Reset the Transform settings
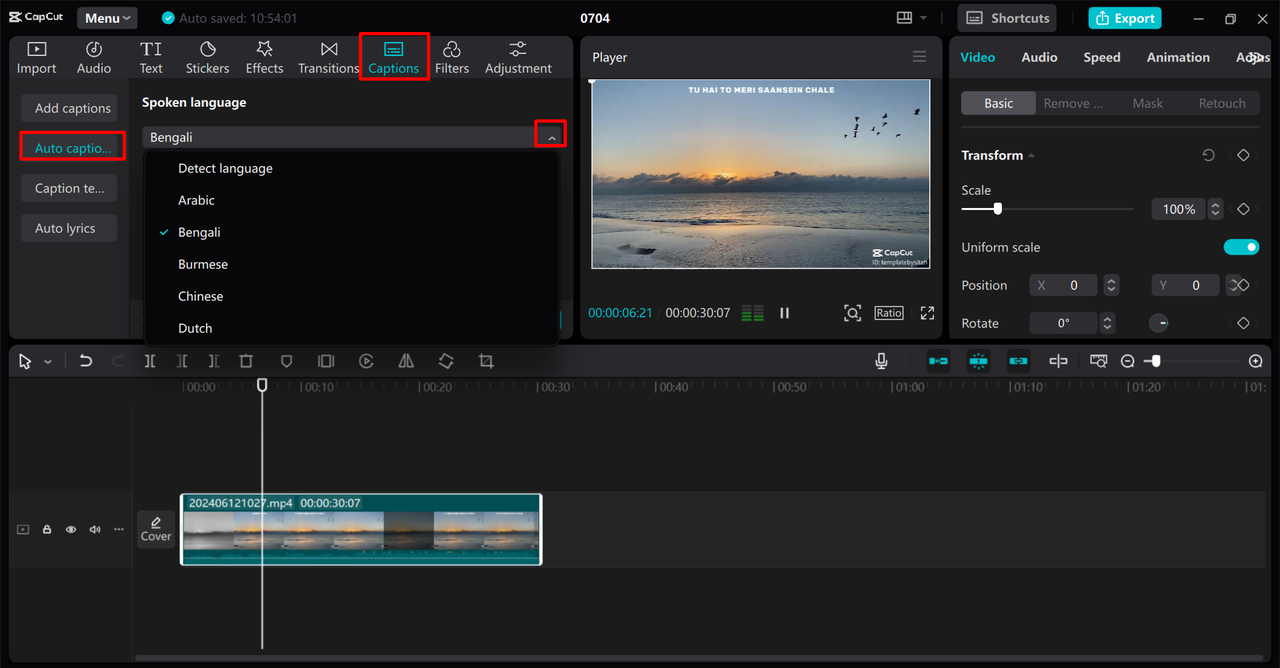The image size is (1280, 668). (1208, 155)
